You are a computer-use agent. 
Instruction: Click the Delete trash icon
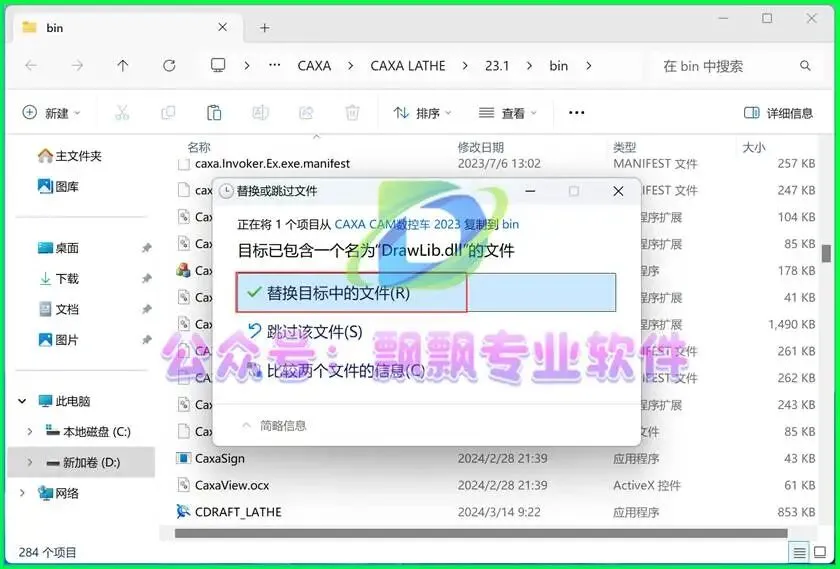[x=352, y=113]
